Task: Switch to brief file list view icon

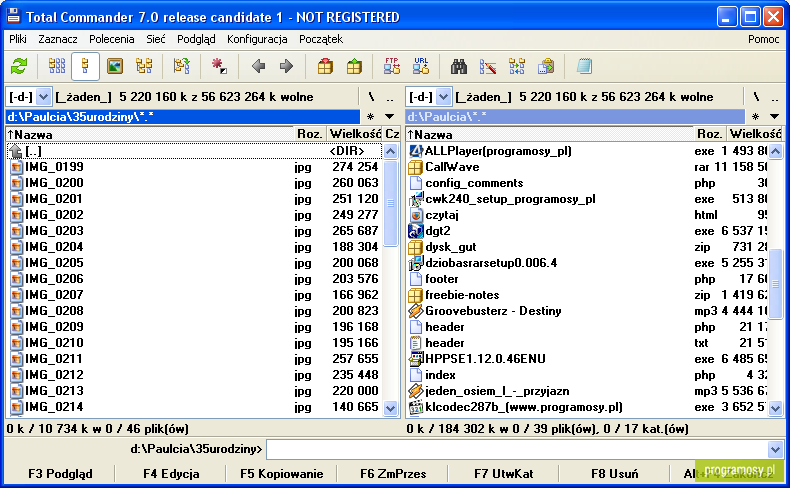Action: click(56, 66)
